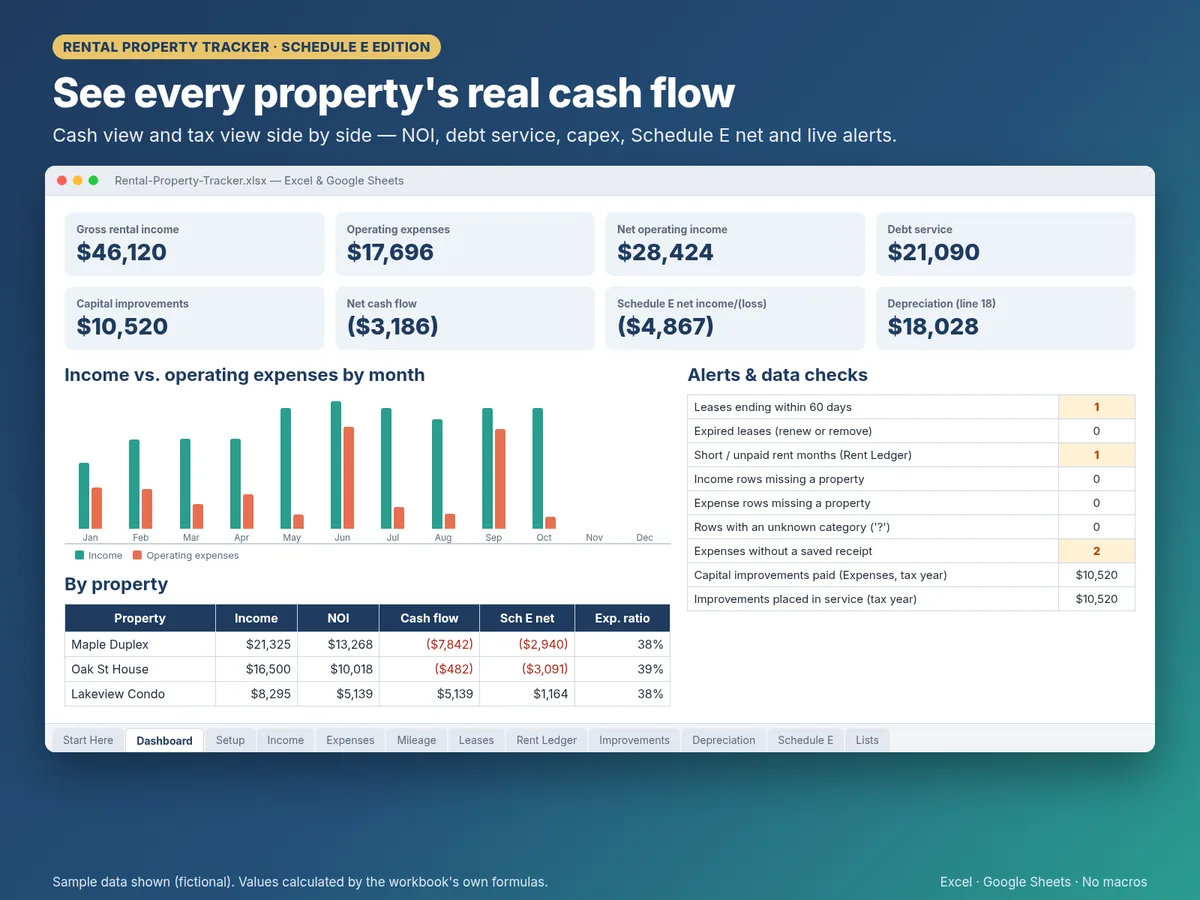The image size is (1200, 900).
Task: Click the 'Rental Property Tracker · Schedule E Edition' badge
Action: point(246,47)
